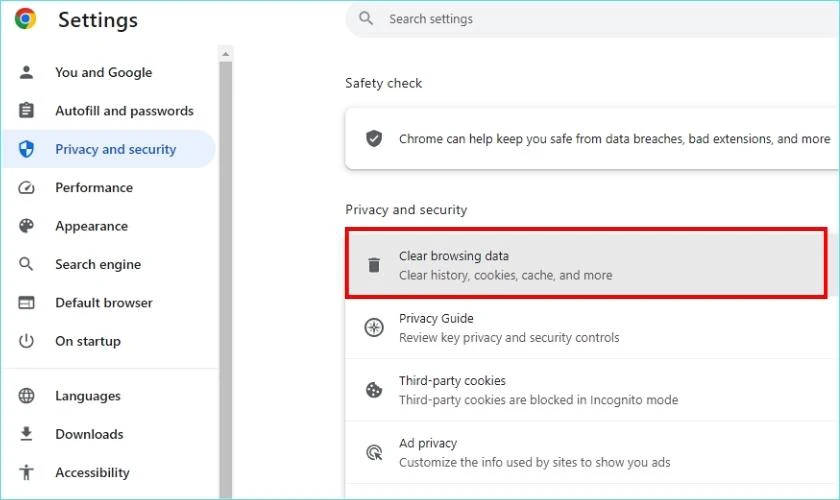Image resolution: width=840 pixels, height=500 pixels.
Task: Click the clipboard icon for Autofill and passwords
Action: coord(26,110)
